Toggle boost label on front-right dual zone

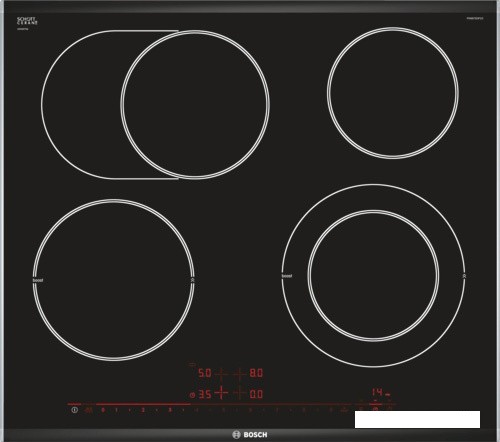pos(287,276)
